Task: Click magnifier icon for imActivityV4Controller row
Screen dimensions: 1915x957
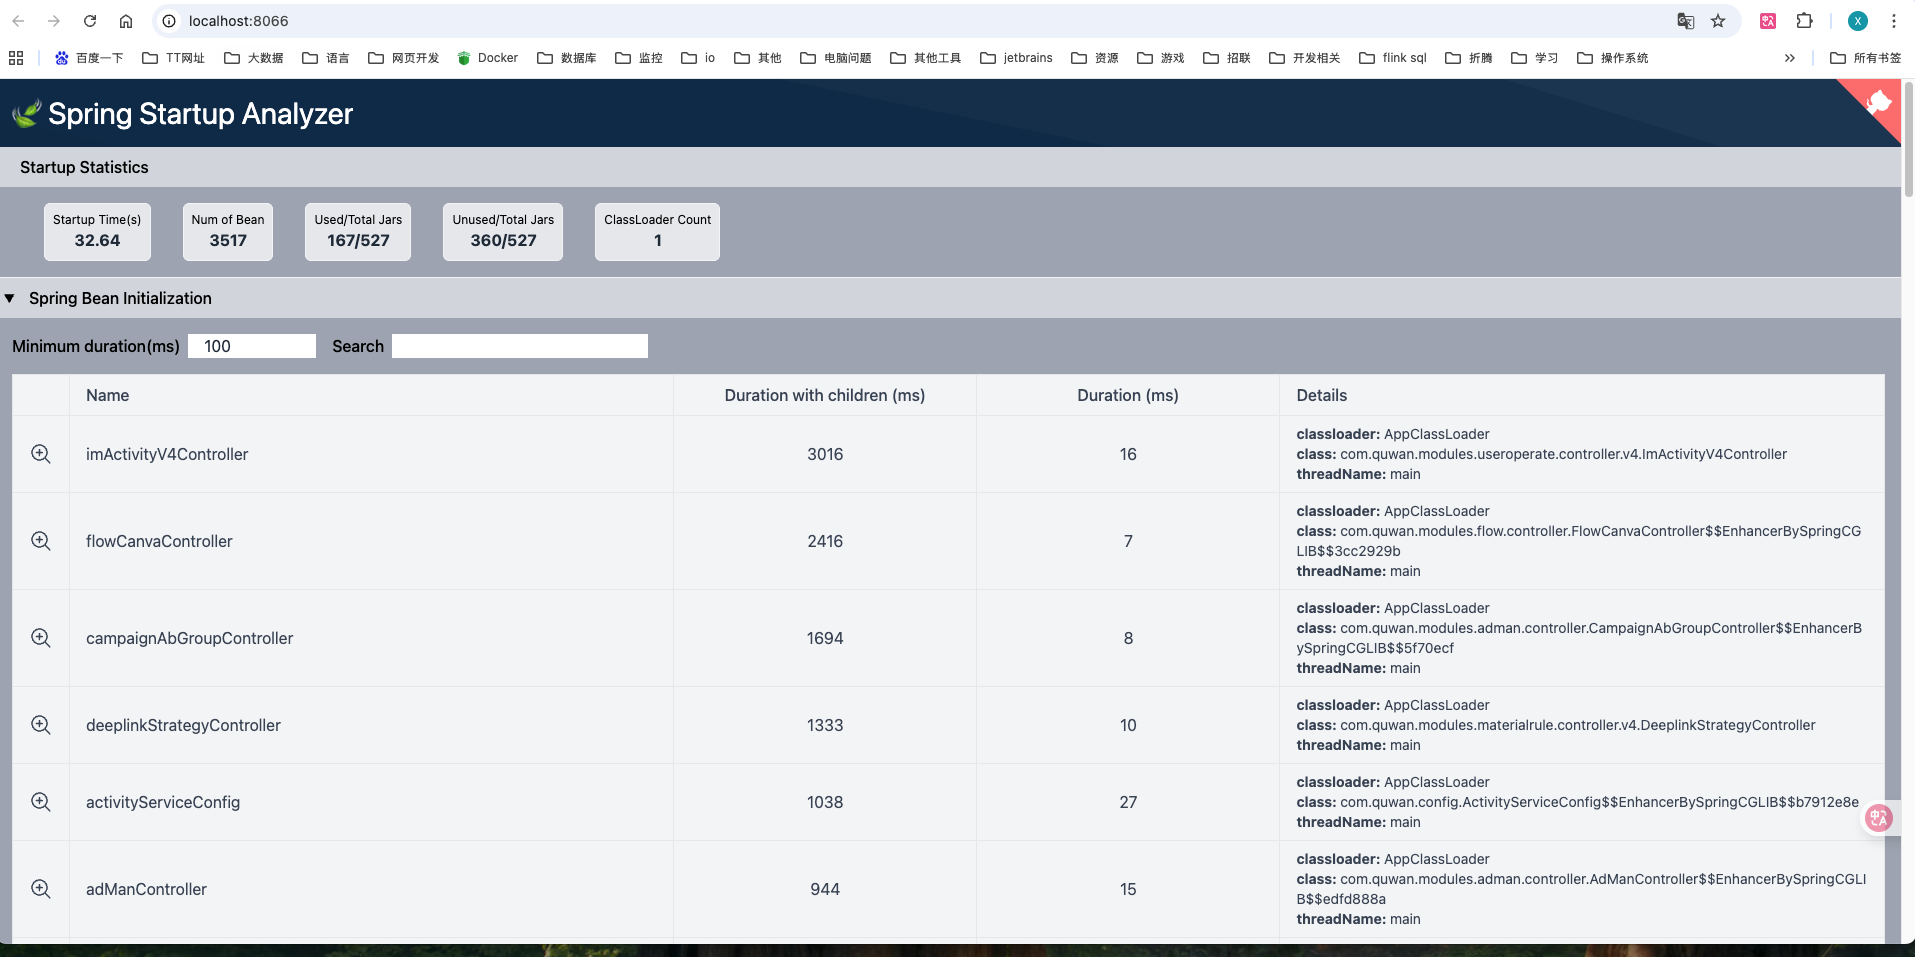Action: coord(41,454)
